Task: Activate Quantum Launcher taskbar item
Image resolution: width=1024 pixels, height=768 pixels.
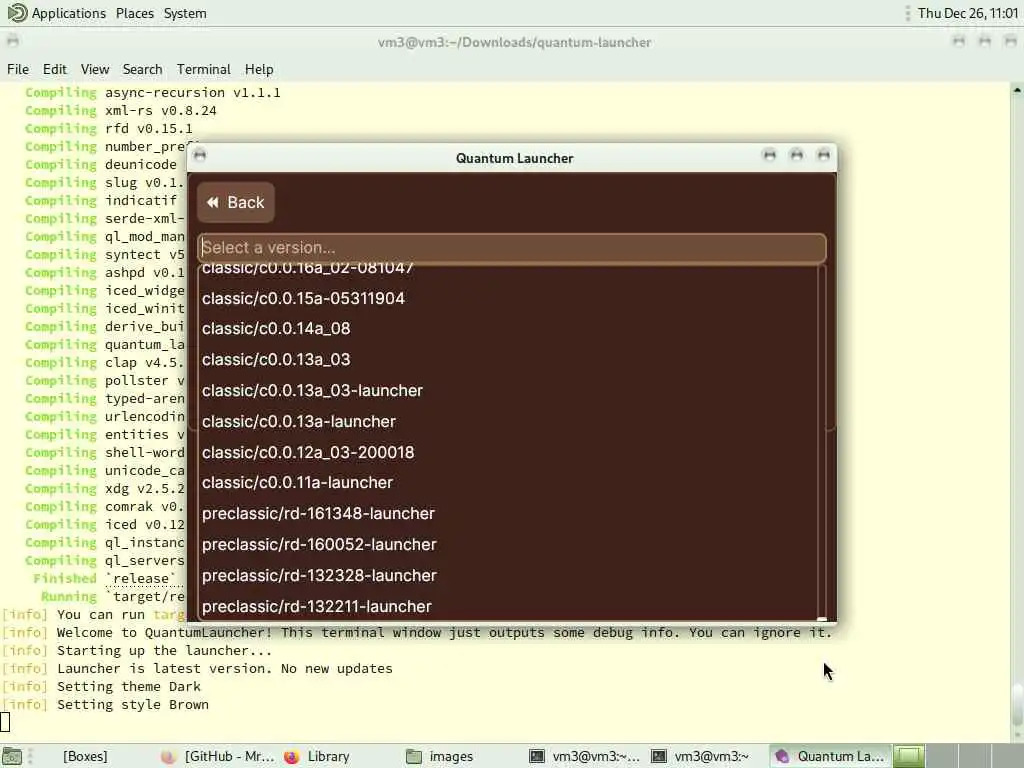Action: point(829,756)
